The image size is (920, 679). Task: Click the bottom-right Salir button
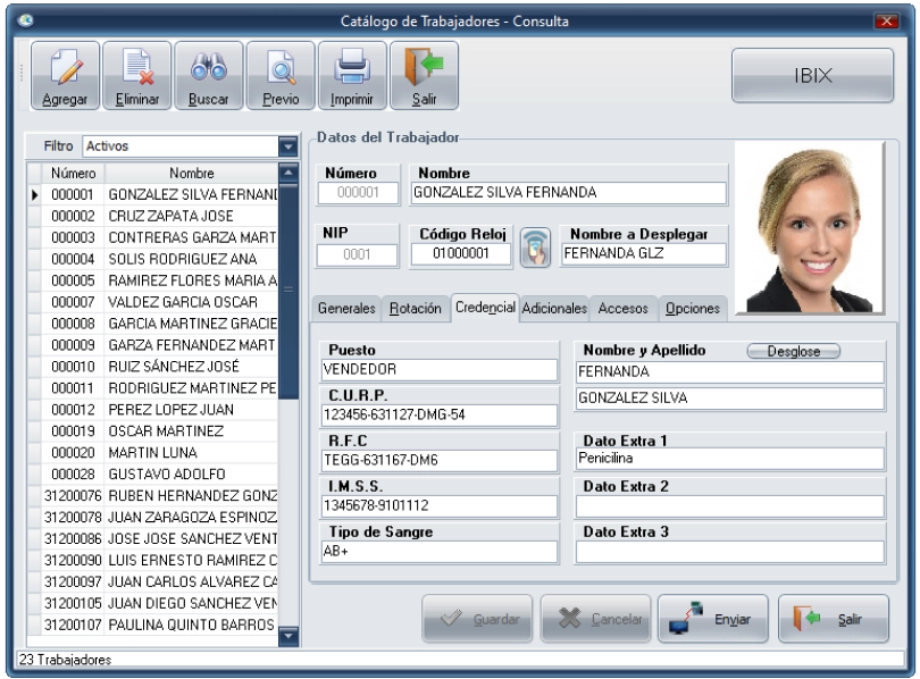[x=833, y=619]
